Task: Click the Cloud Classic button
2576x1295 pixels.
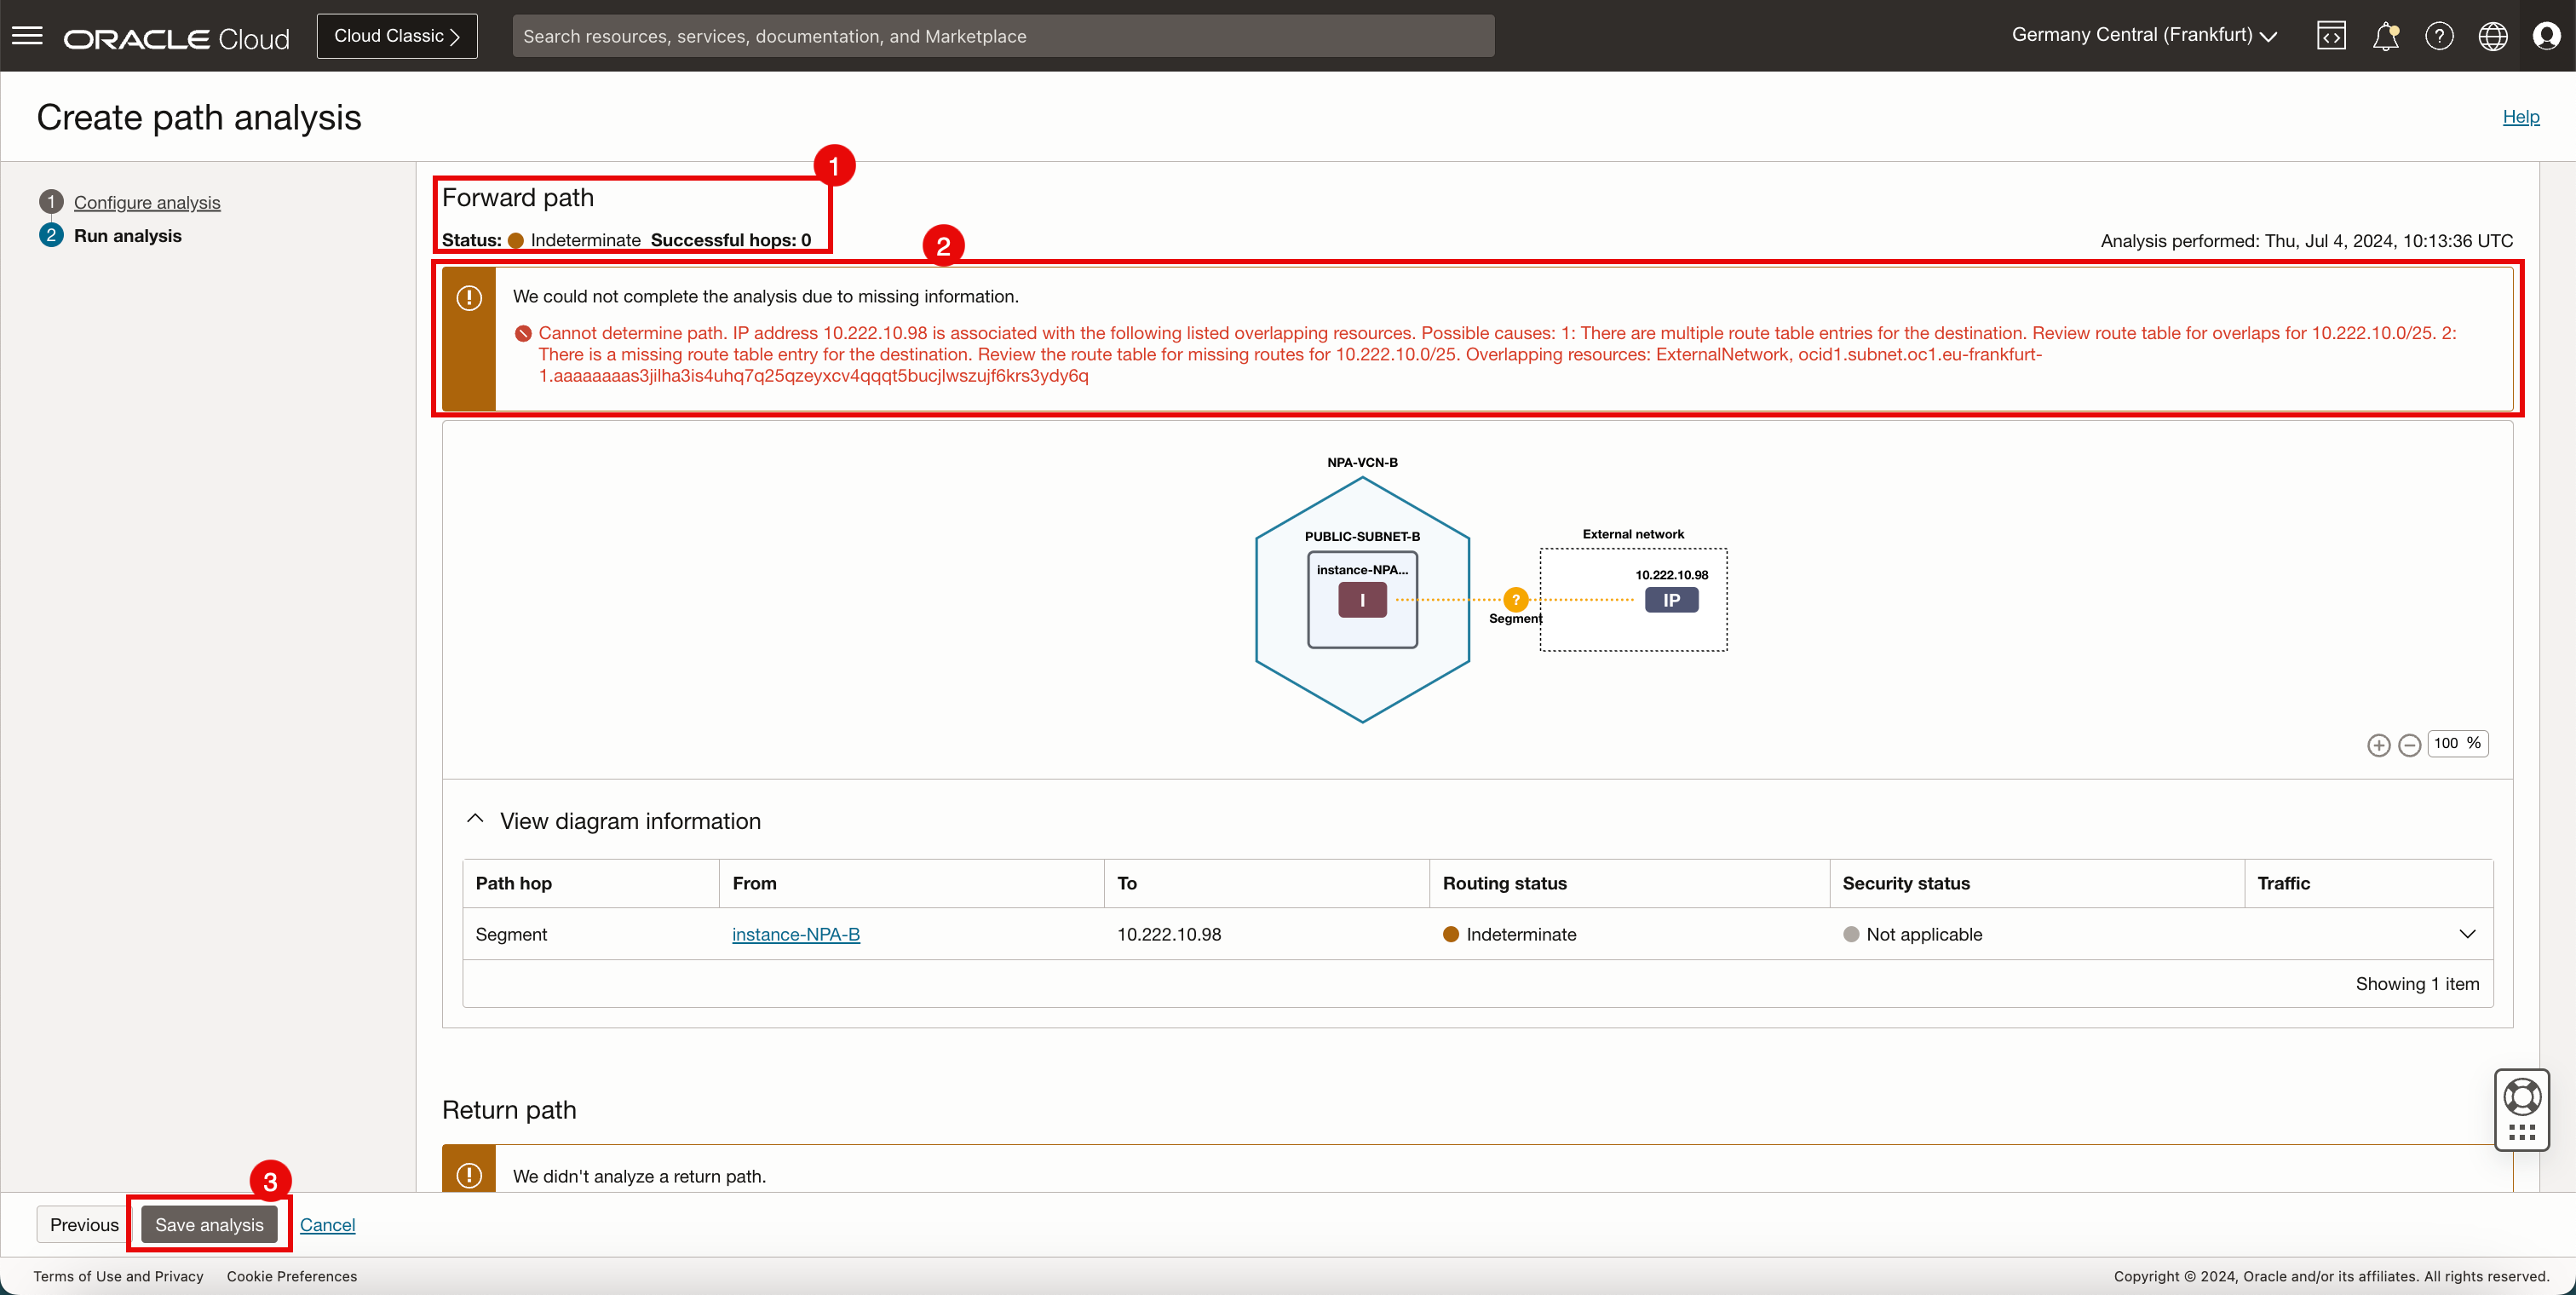Action: tap(397, 36)
